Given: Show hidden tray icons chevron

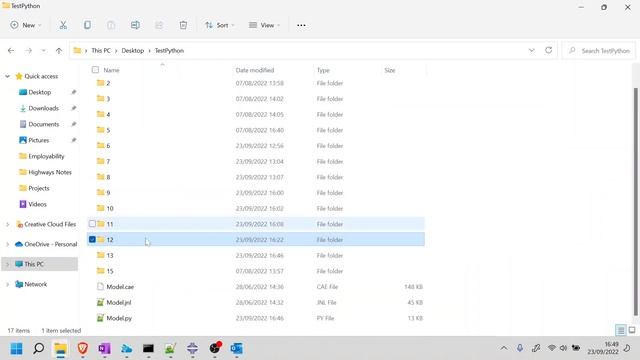Looking at the screenshot, I should [x=504, y=348].
